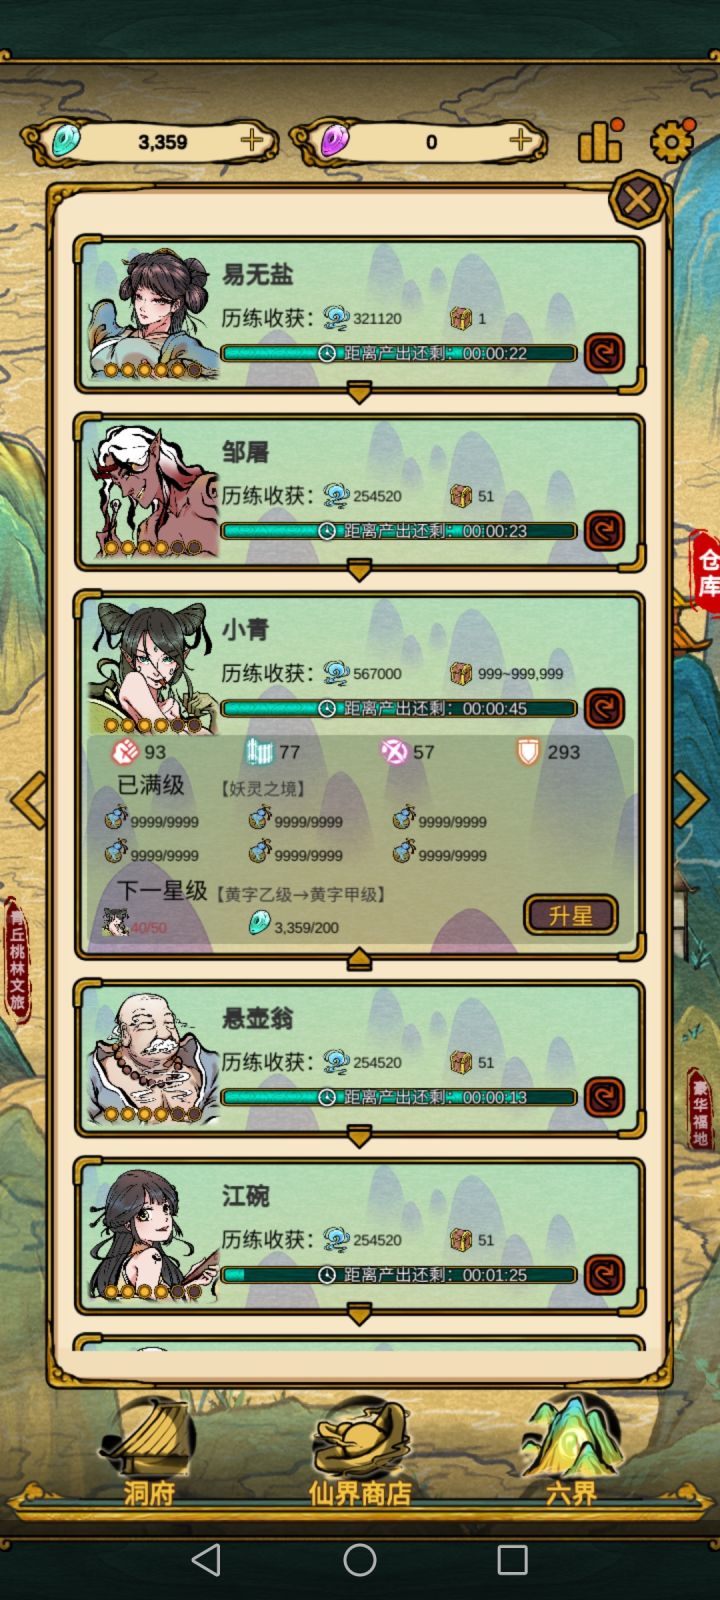Go to the 六界 tab

click(x=571, y=1450)
